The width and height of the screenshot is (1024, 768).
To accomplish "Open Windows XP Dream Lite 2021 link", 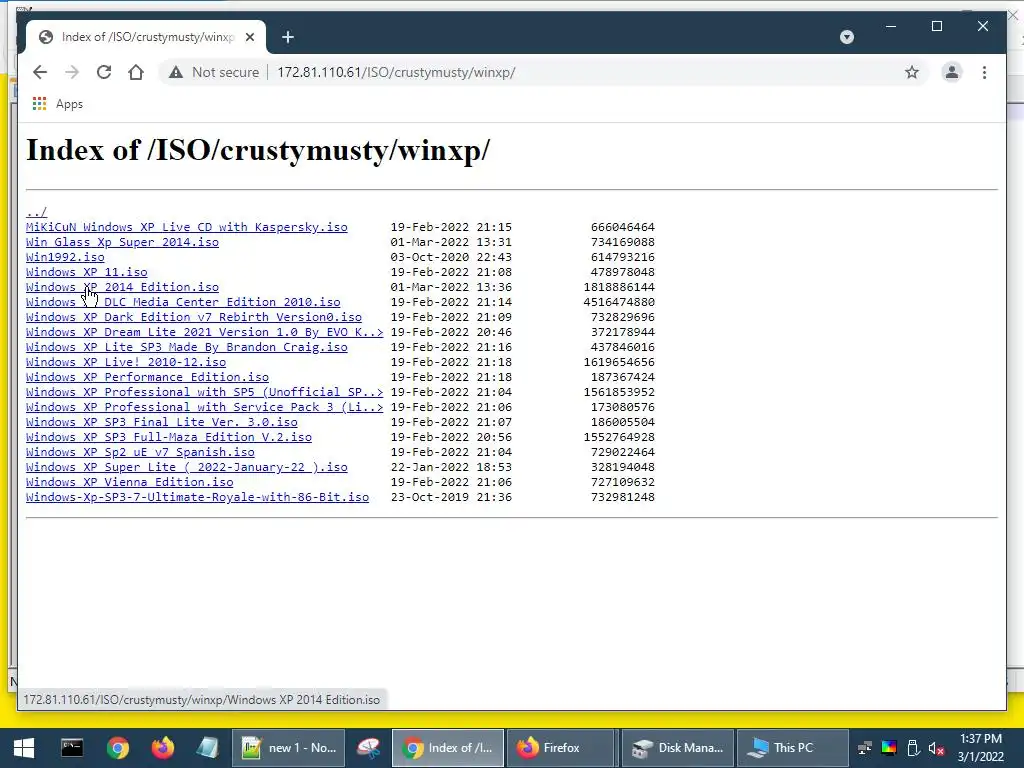I will [x=204, y=332].
